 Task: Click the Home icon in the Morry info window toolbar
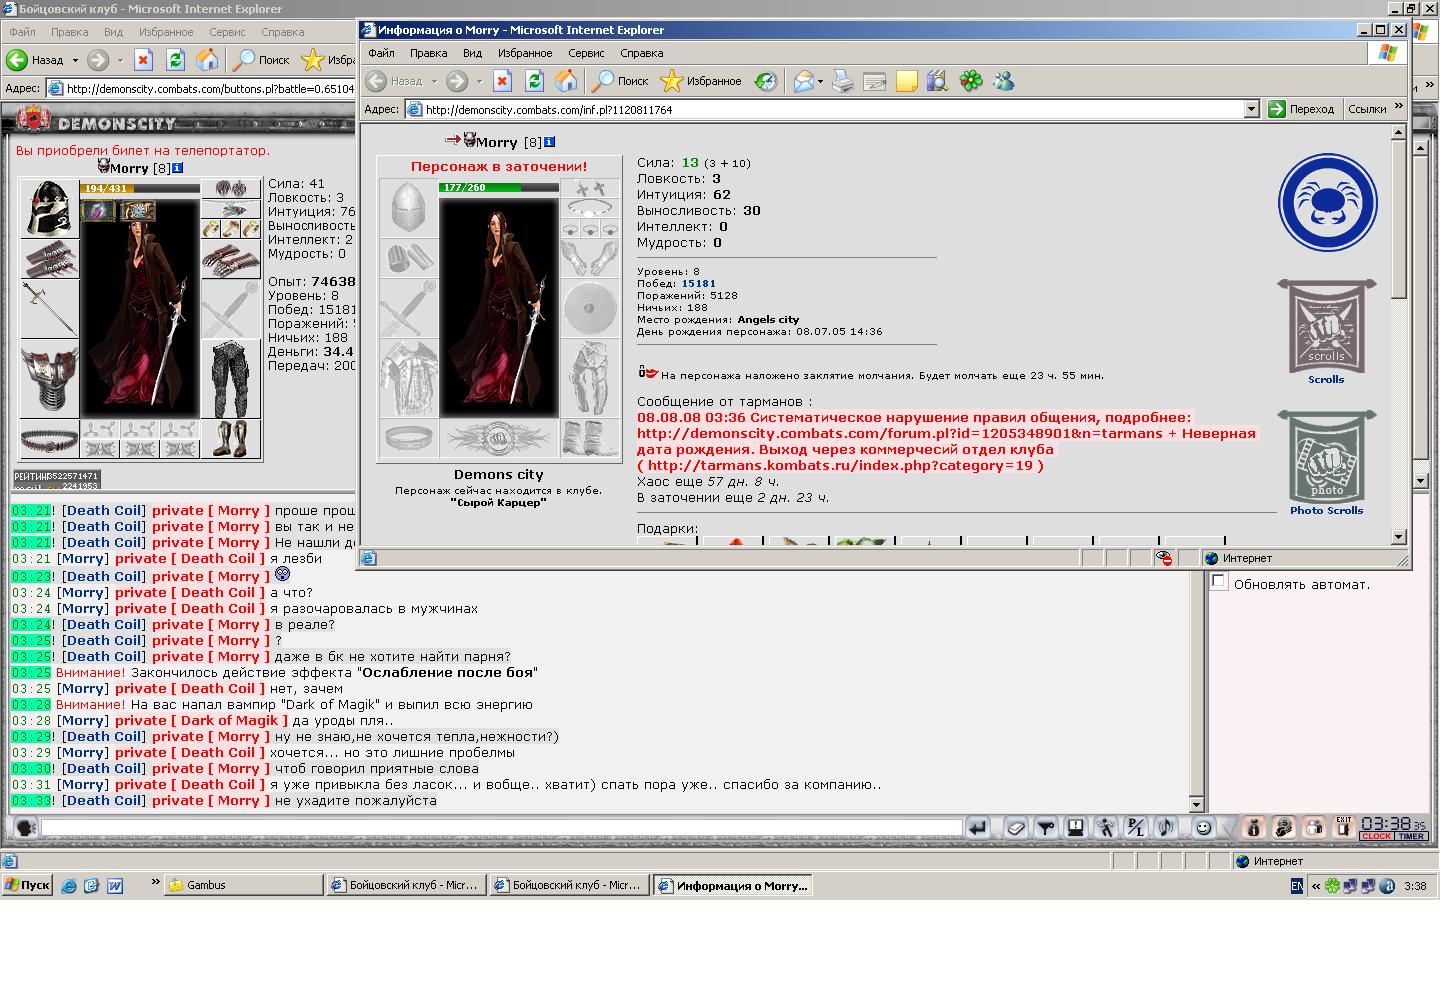(x=566, y=81)
